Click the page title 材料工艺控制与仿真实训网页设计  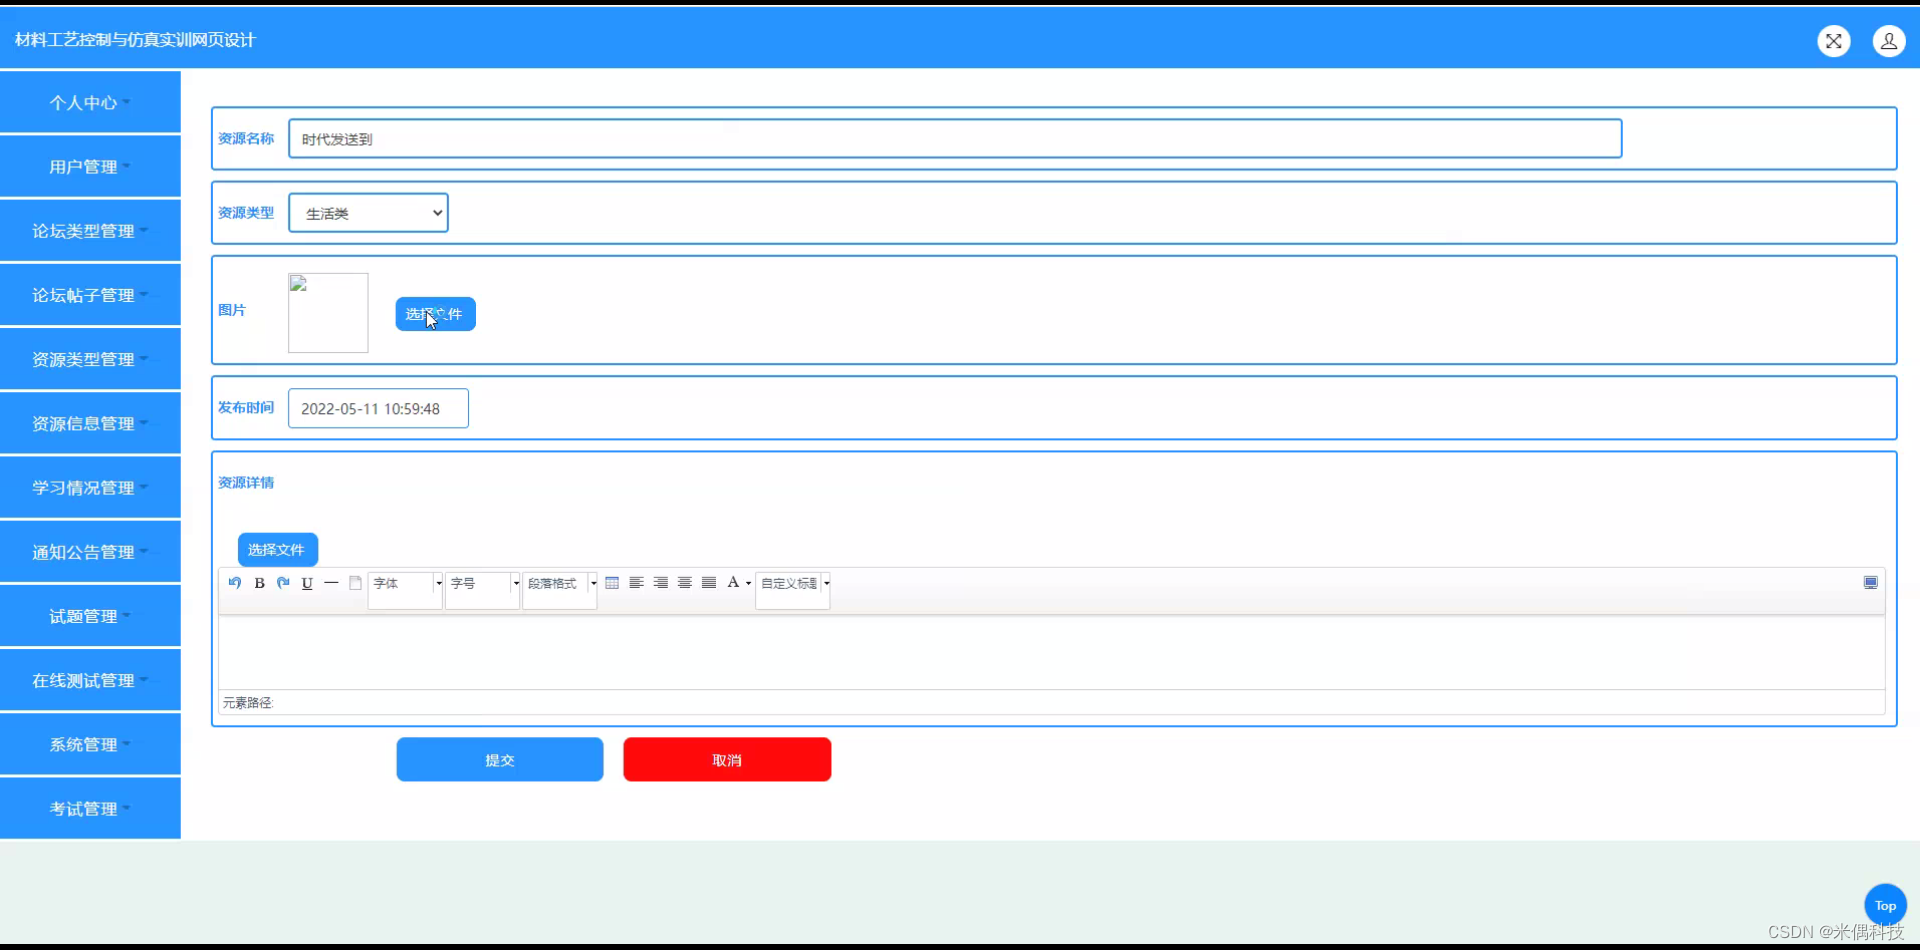135,40
